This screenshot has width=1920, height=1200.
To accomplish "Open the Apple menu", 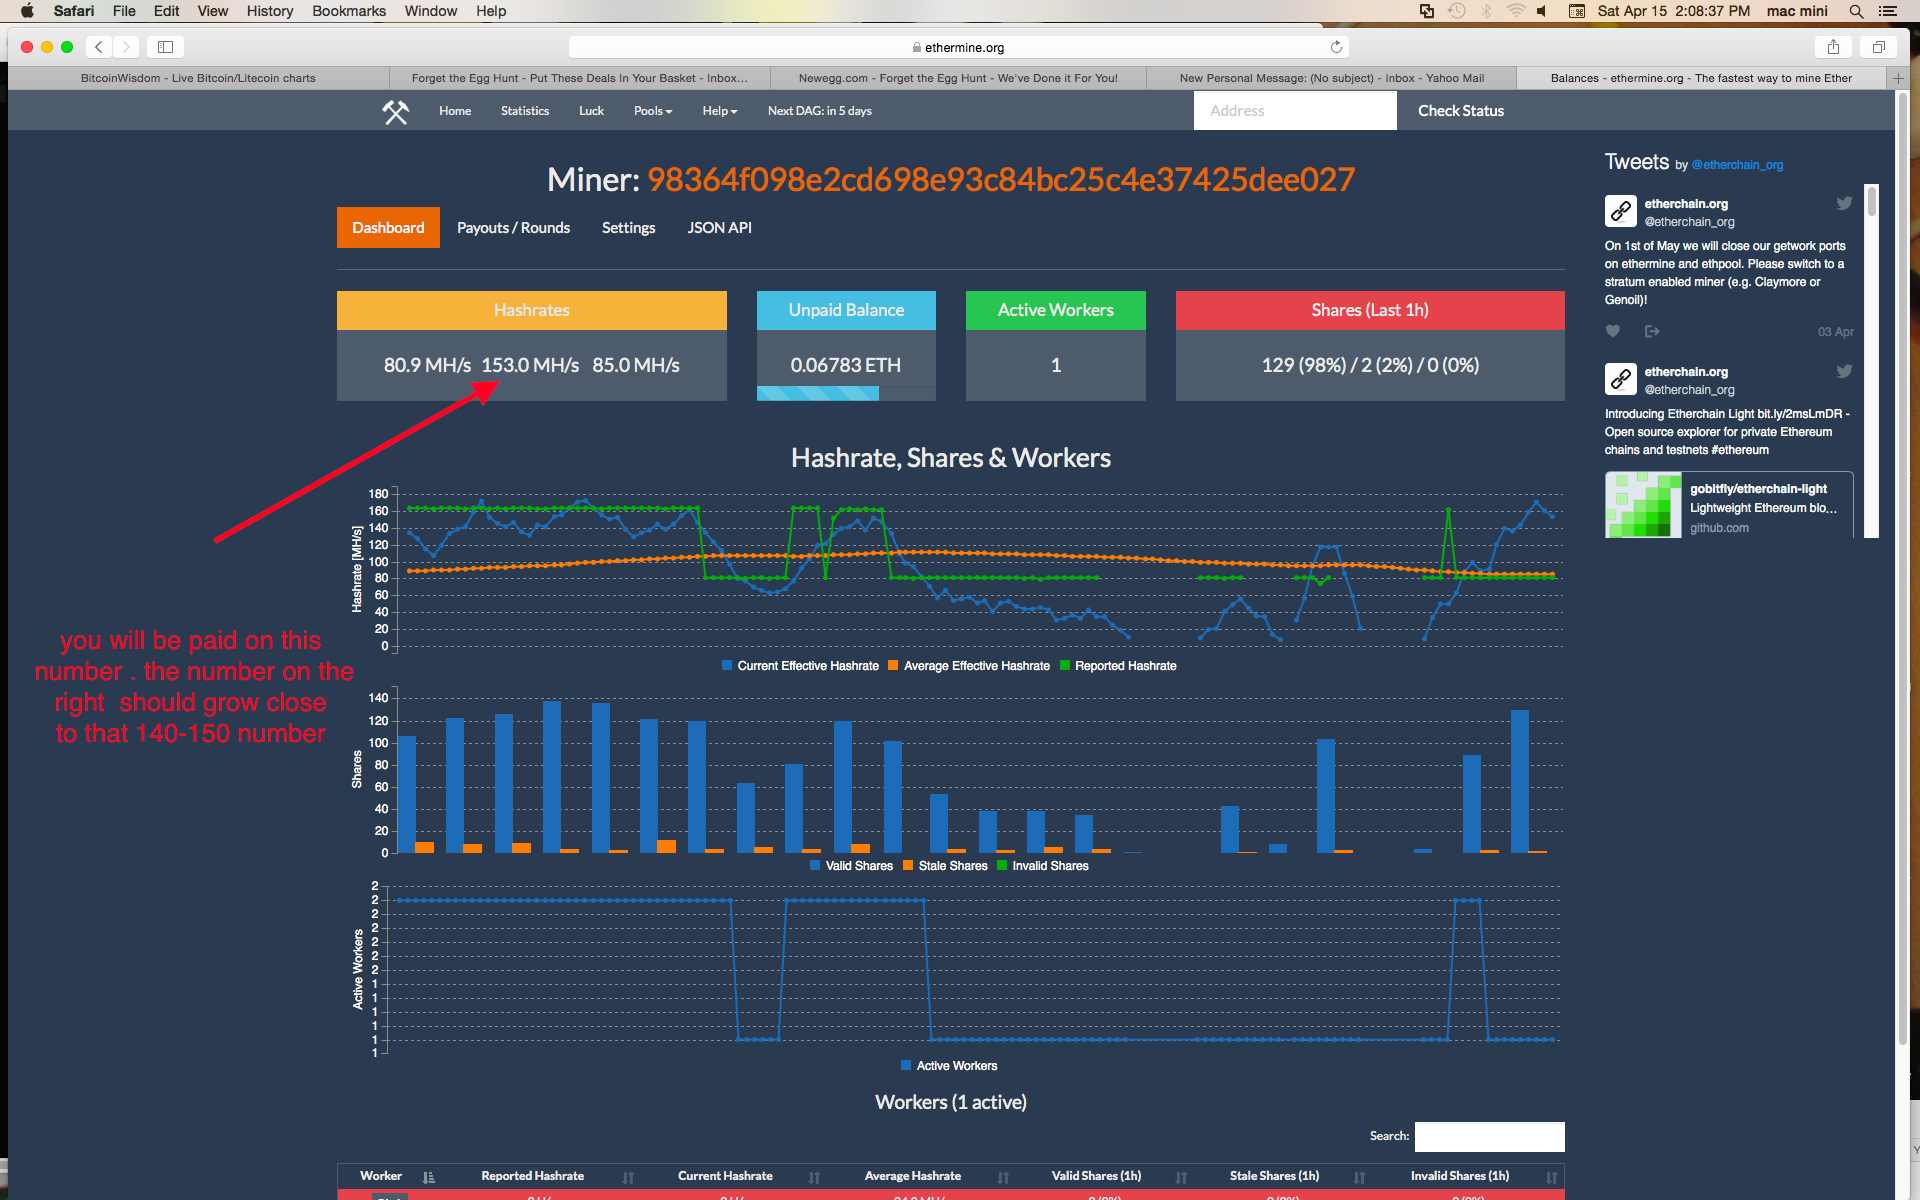I will tap(27, 11).
